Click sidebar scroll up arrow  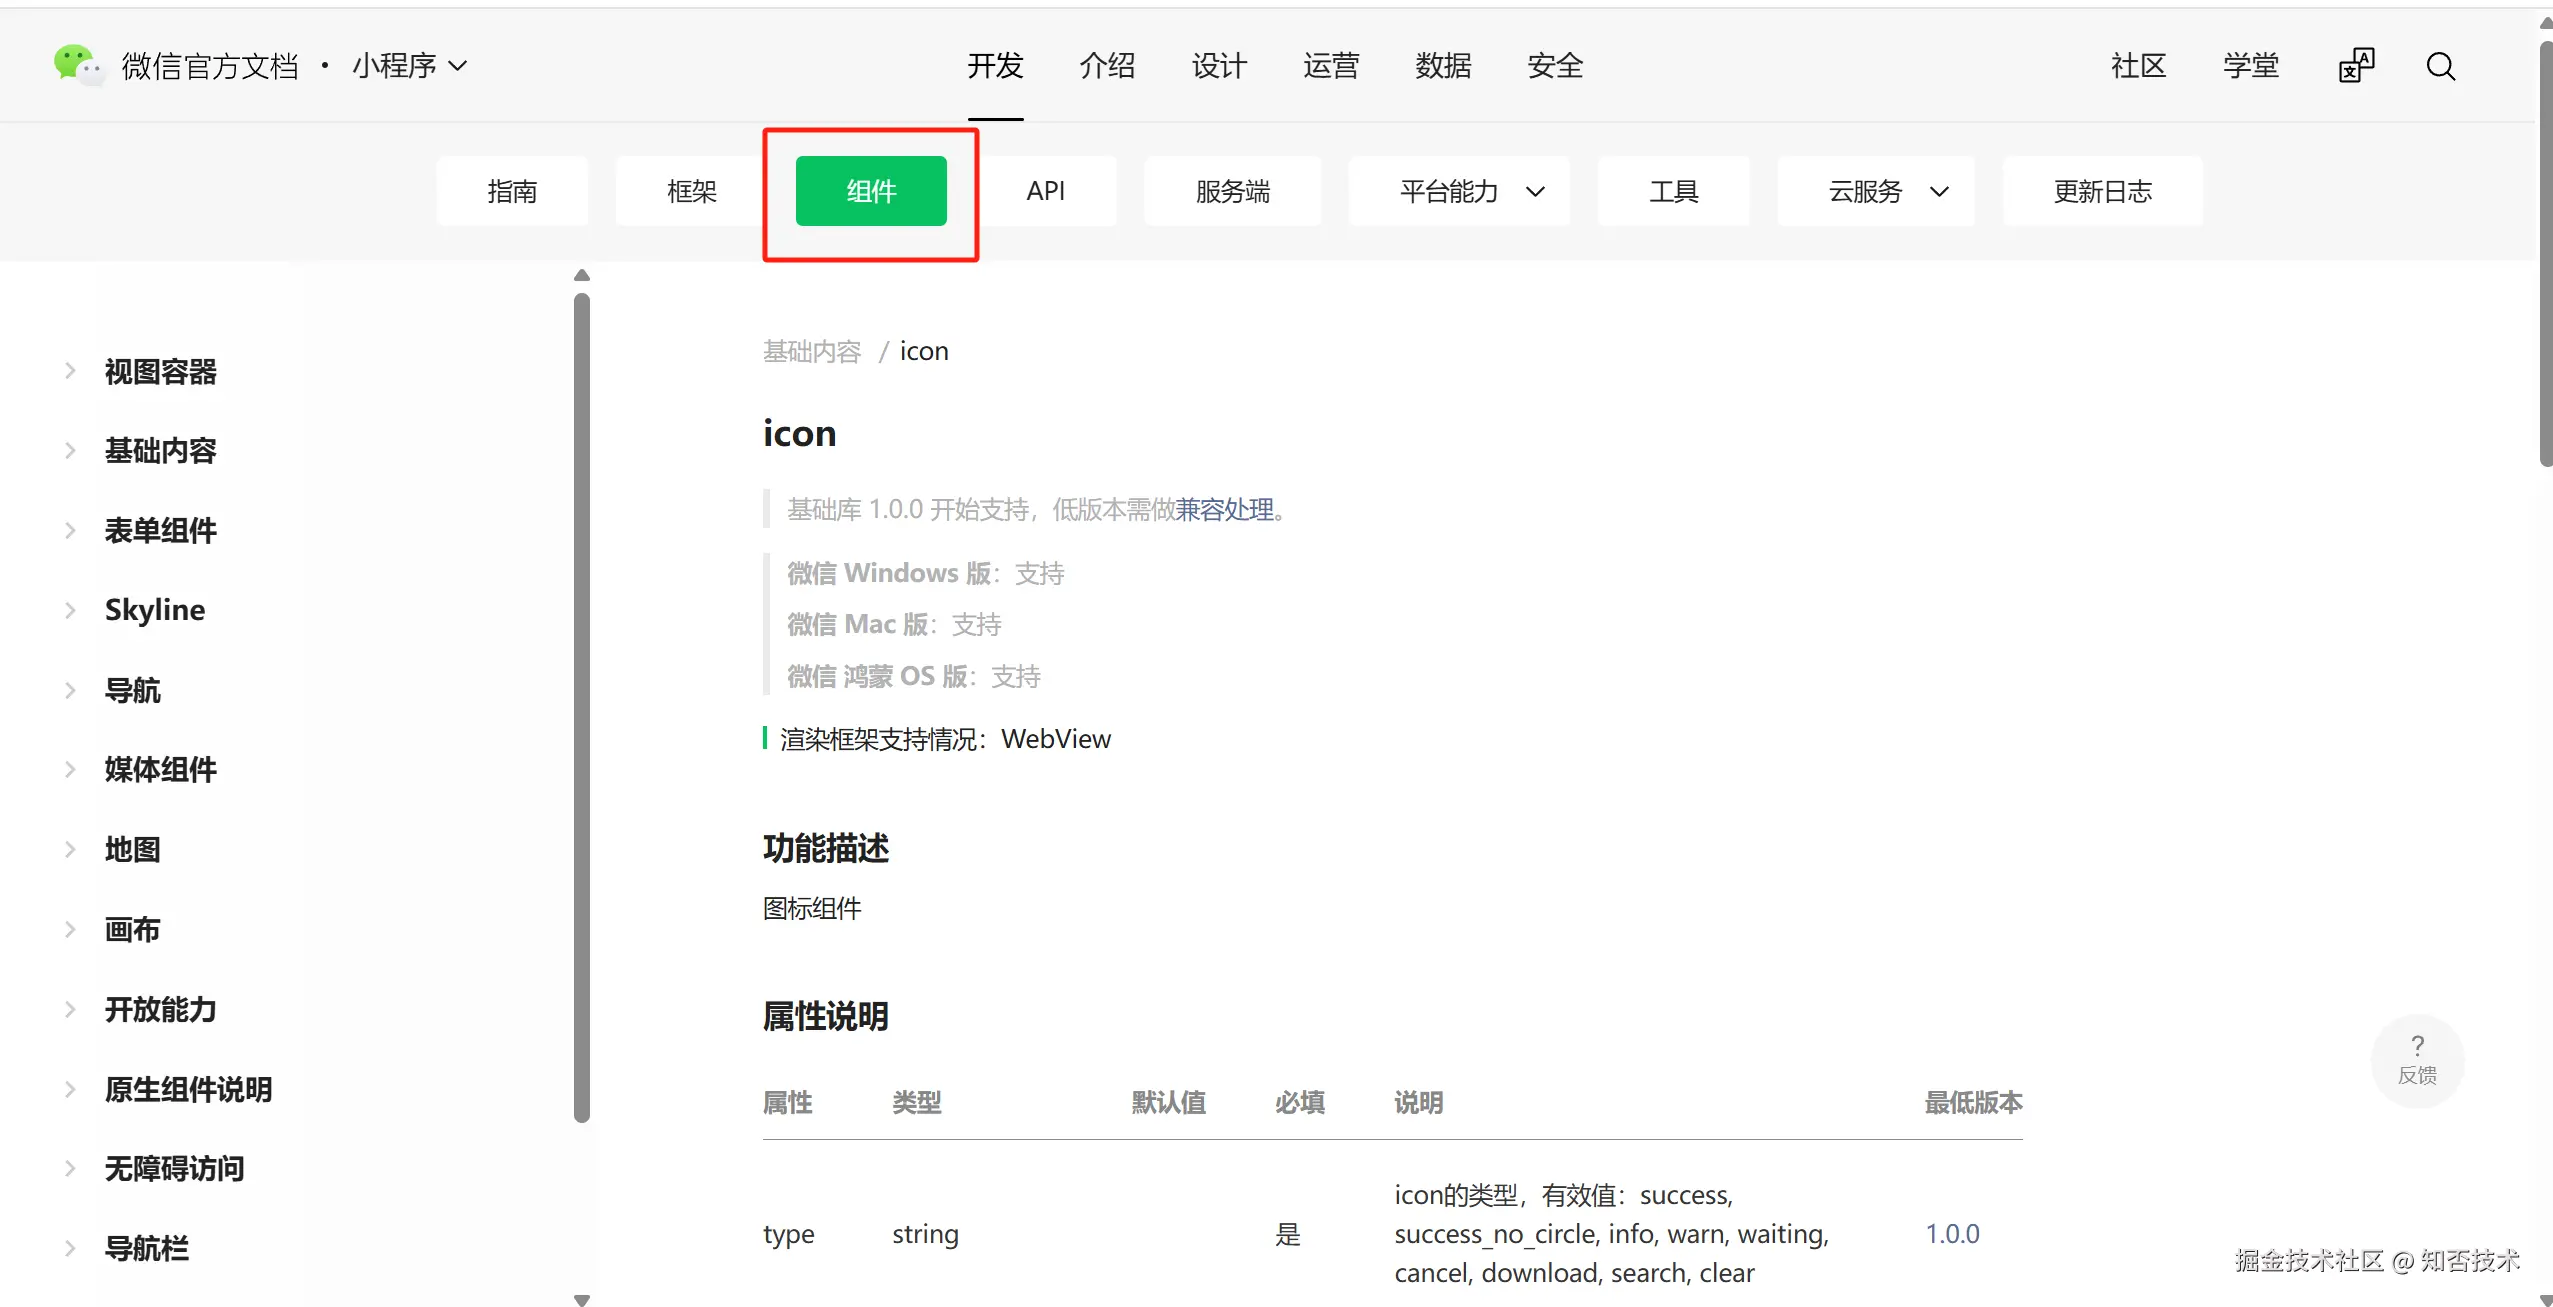point(582,275)
